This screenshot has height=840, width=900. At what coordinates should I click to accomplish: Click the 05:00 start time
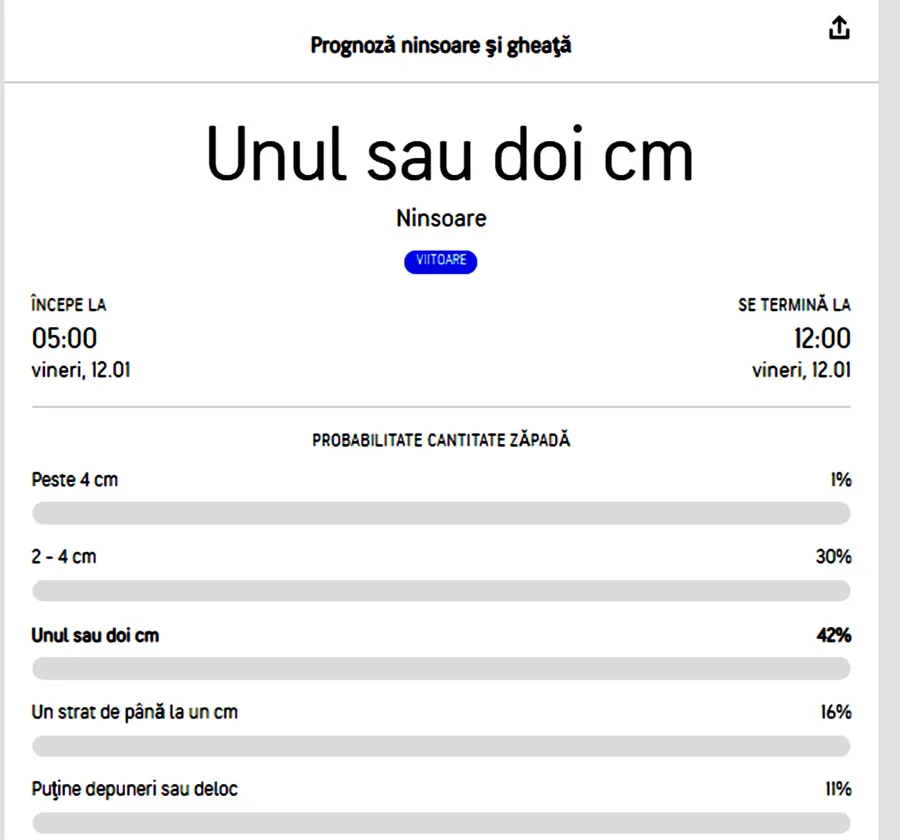tap(65, 338)
